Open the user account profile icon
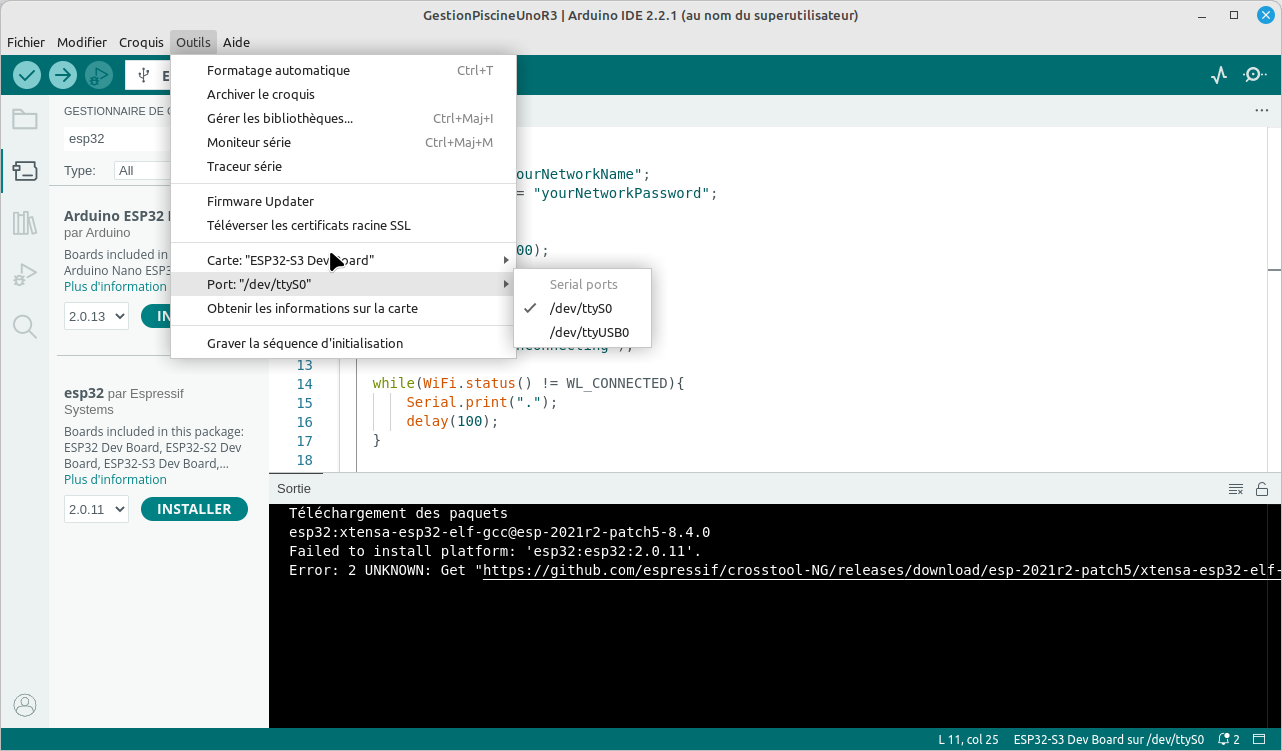This screenshot has width=1282, height=751. tap(25, 706)
